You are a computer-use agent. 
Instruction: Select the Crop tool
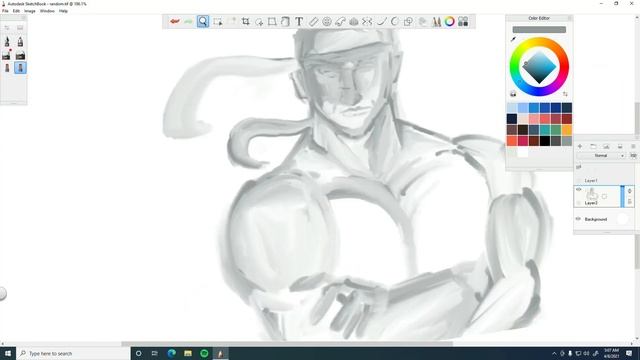tap(246, 22)
